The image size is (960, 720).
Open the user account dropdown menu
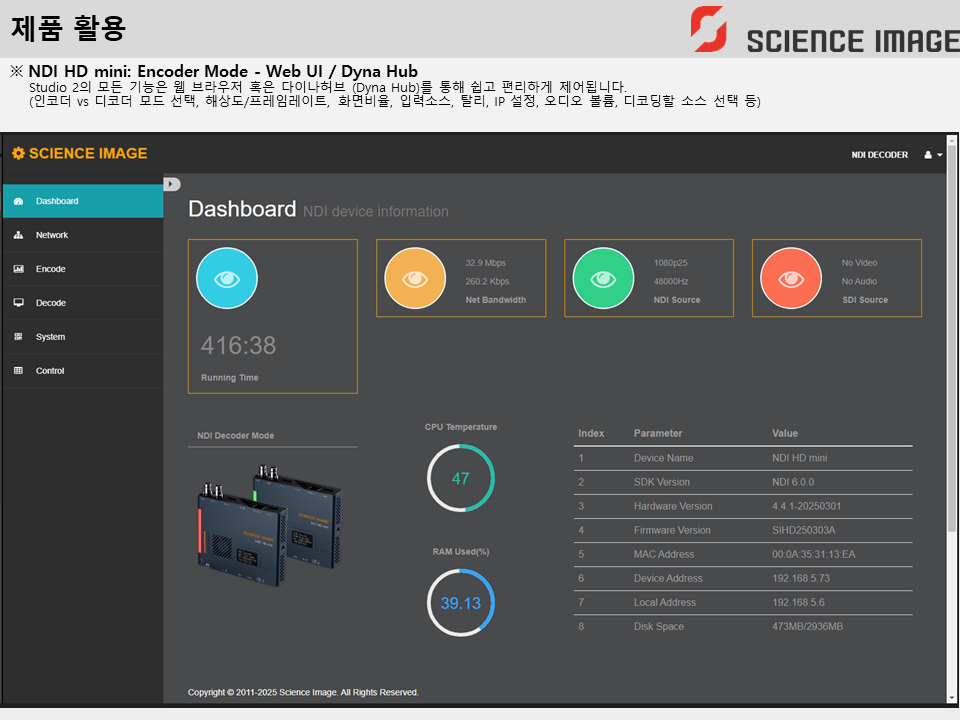pyautogui.click(x=933, y=155)
